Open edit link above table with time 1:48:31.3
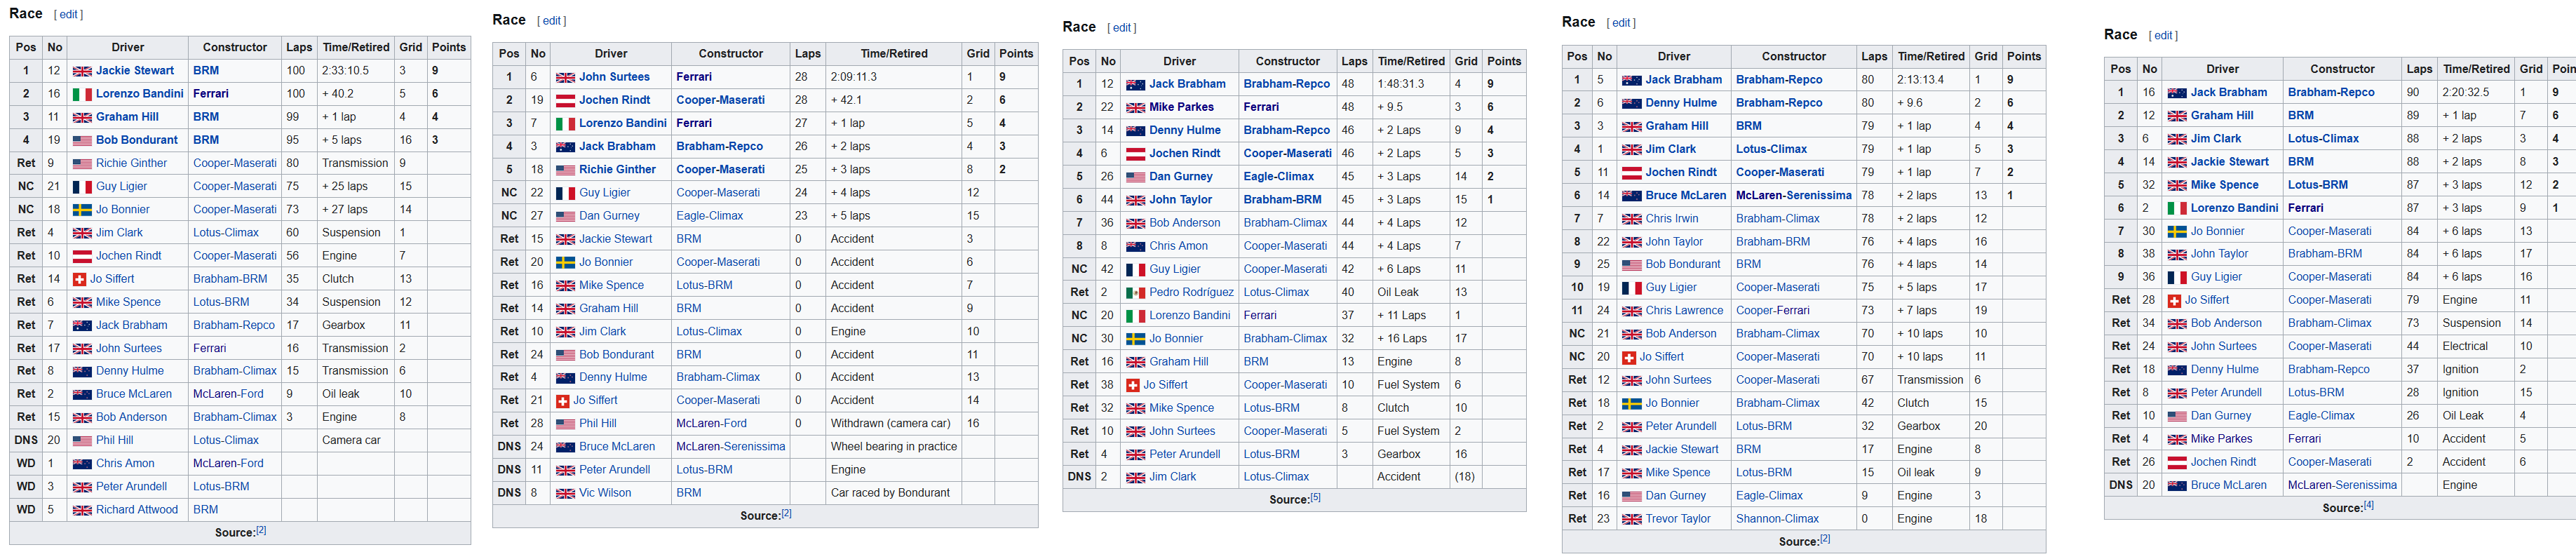Image resolution: width=2576 pixels, height=559 pixels. point(1122,28)
